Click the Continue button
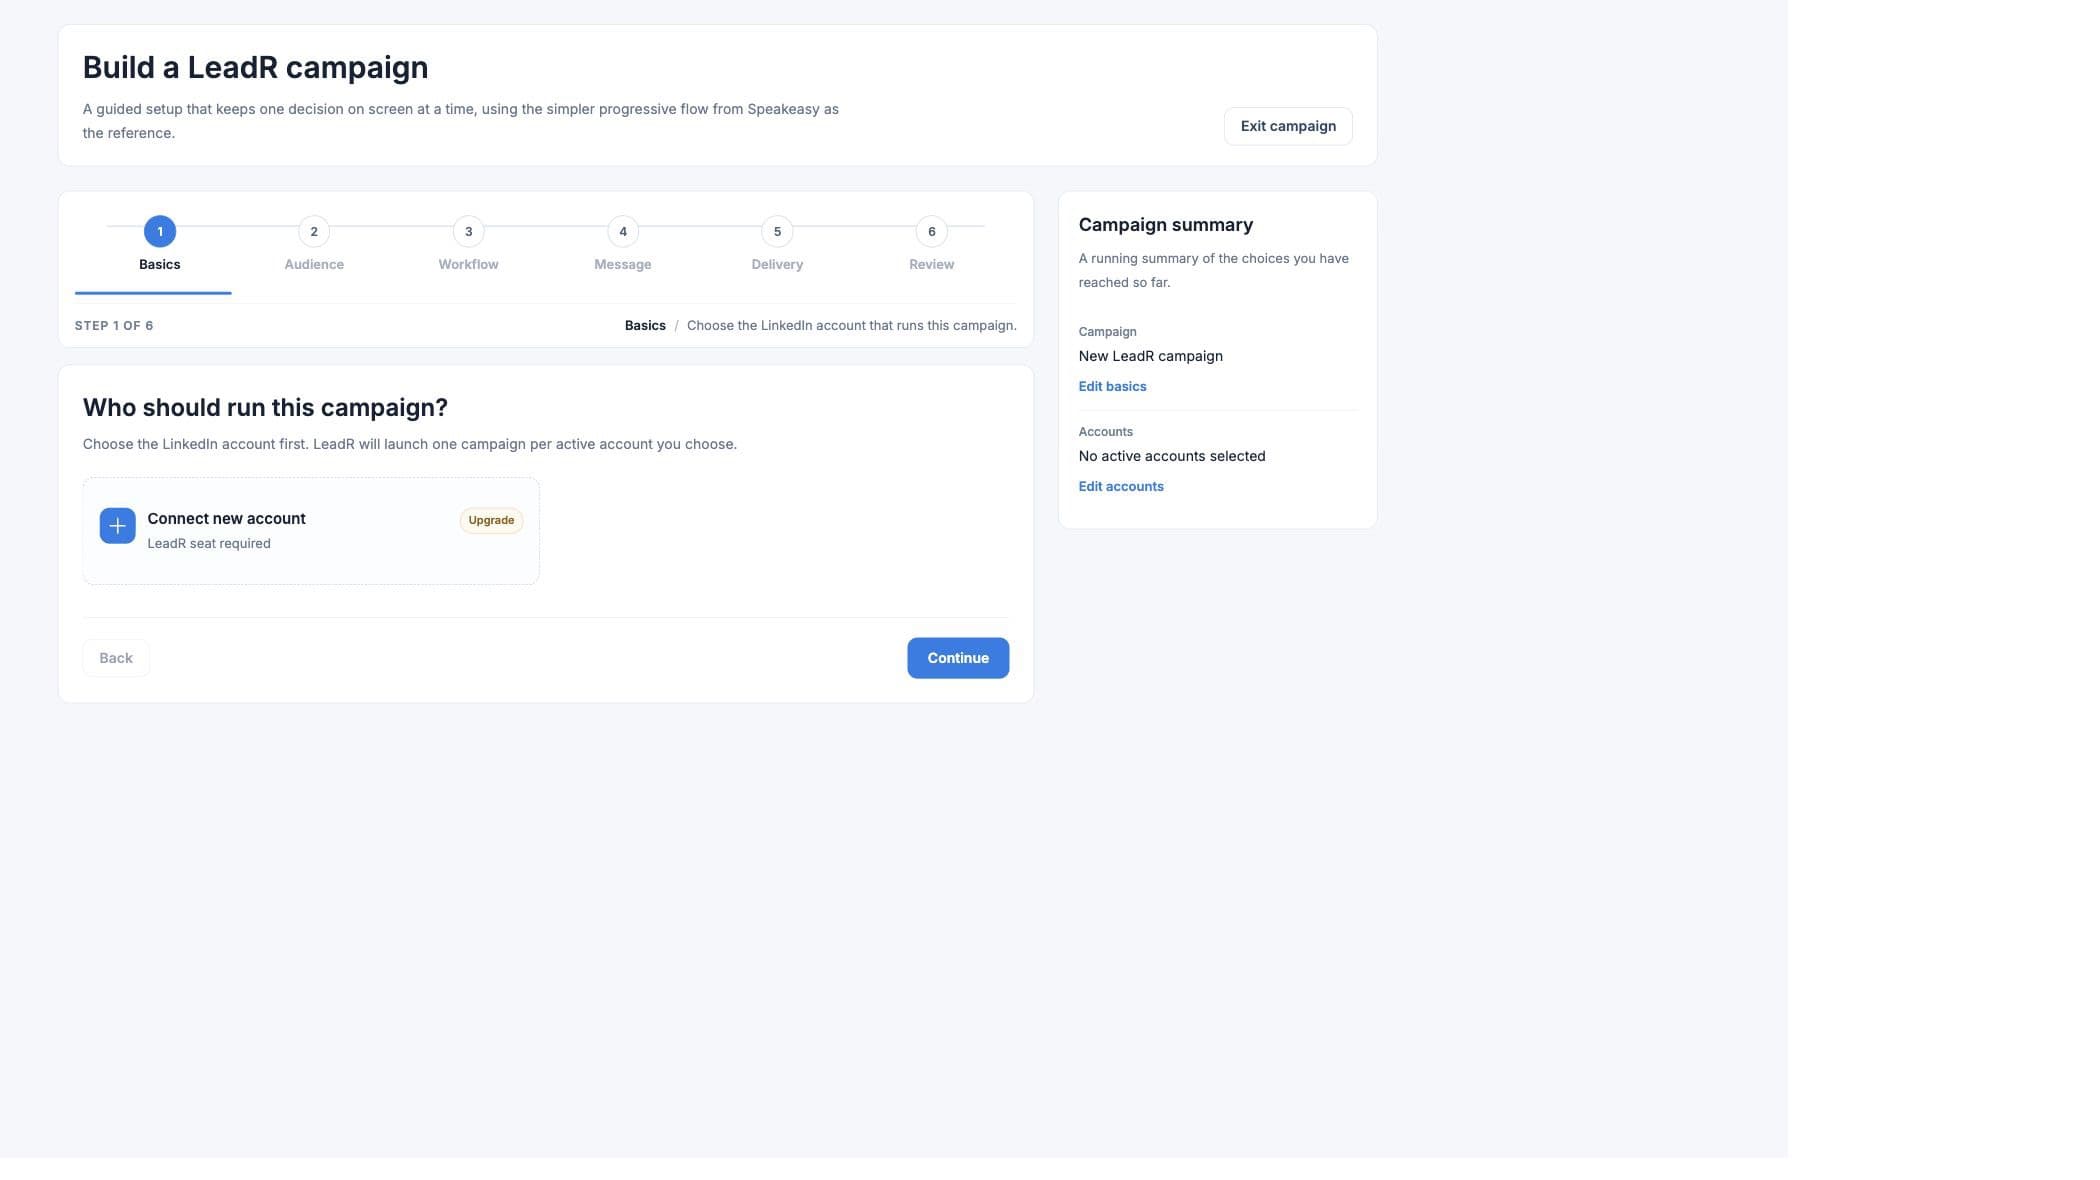This screenshot has height=1180, width=2100. pos(958,658)
